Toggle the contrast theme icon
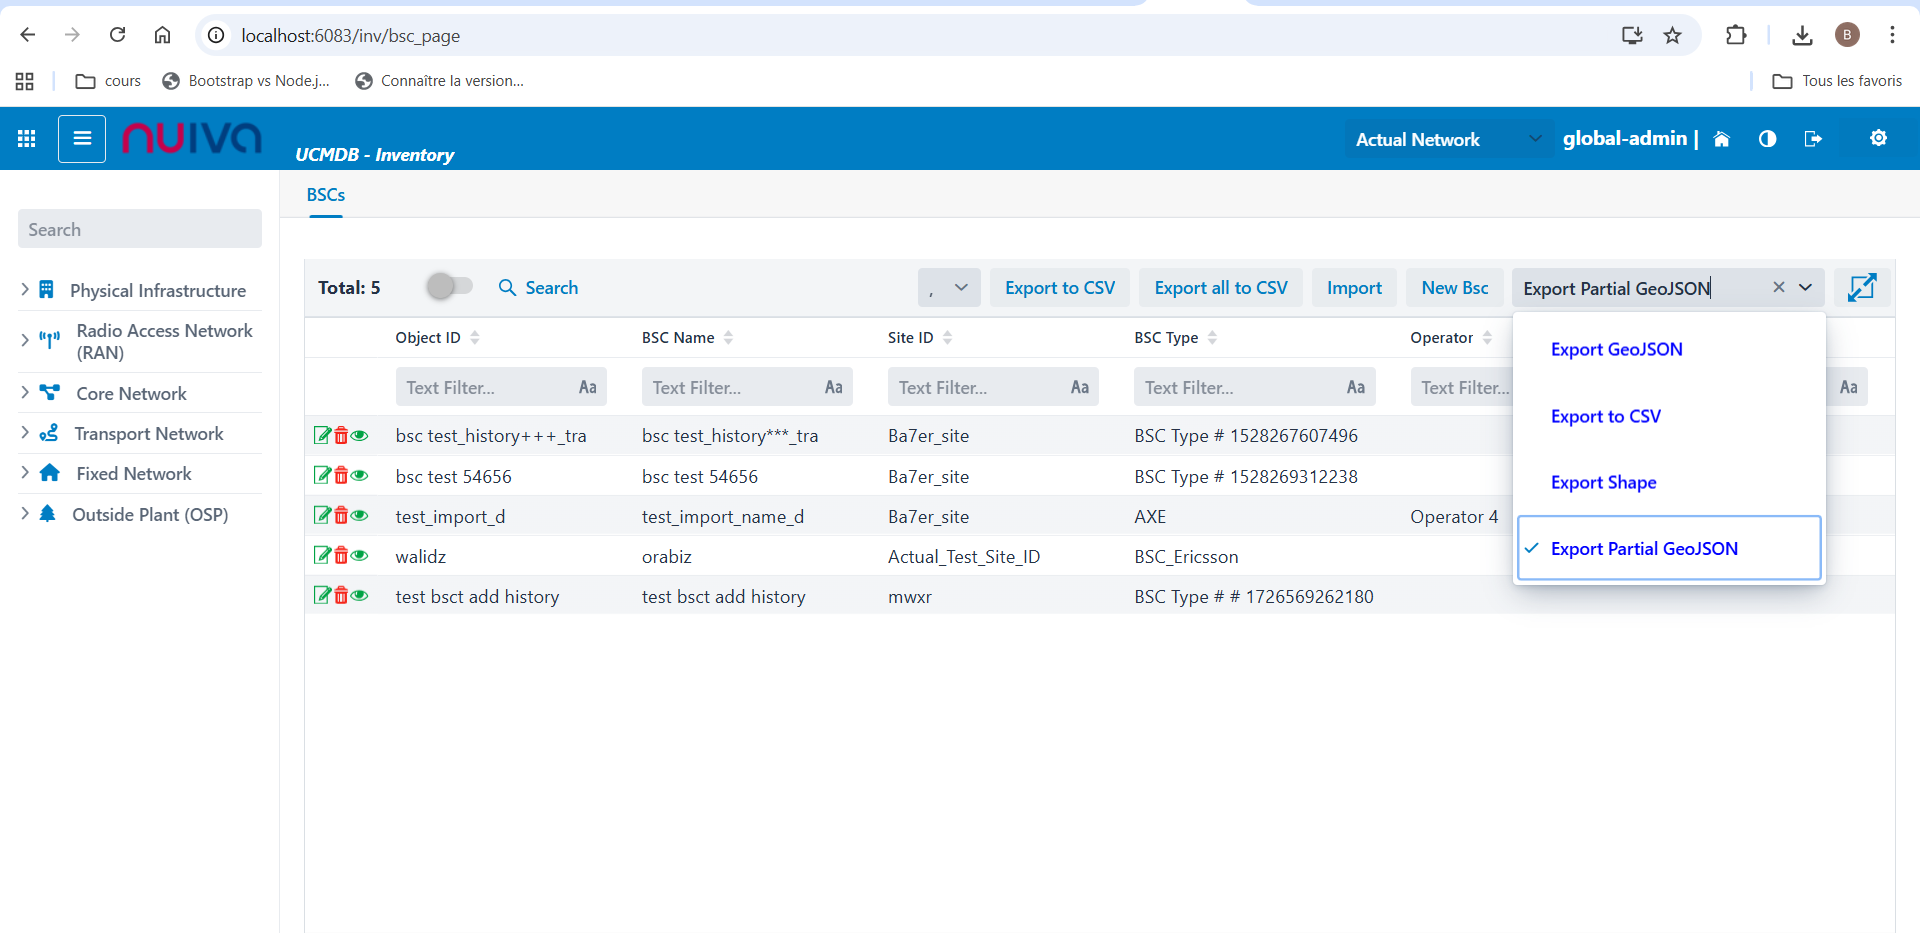 click(x=1767, y=139)
